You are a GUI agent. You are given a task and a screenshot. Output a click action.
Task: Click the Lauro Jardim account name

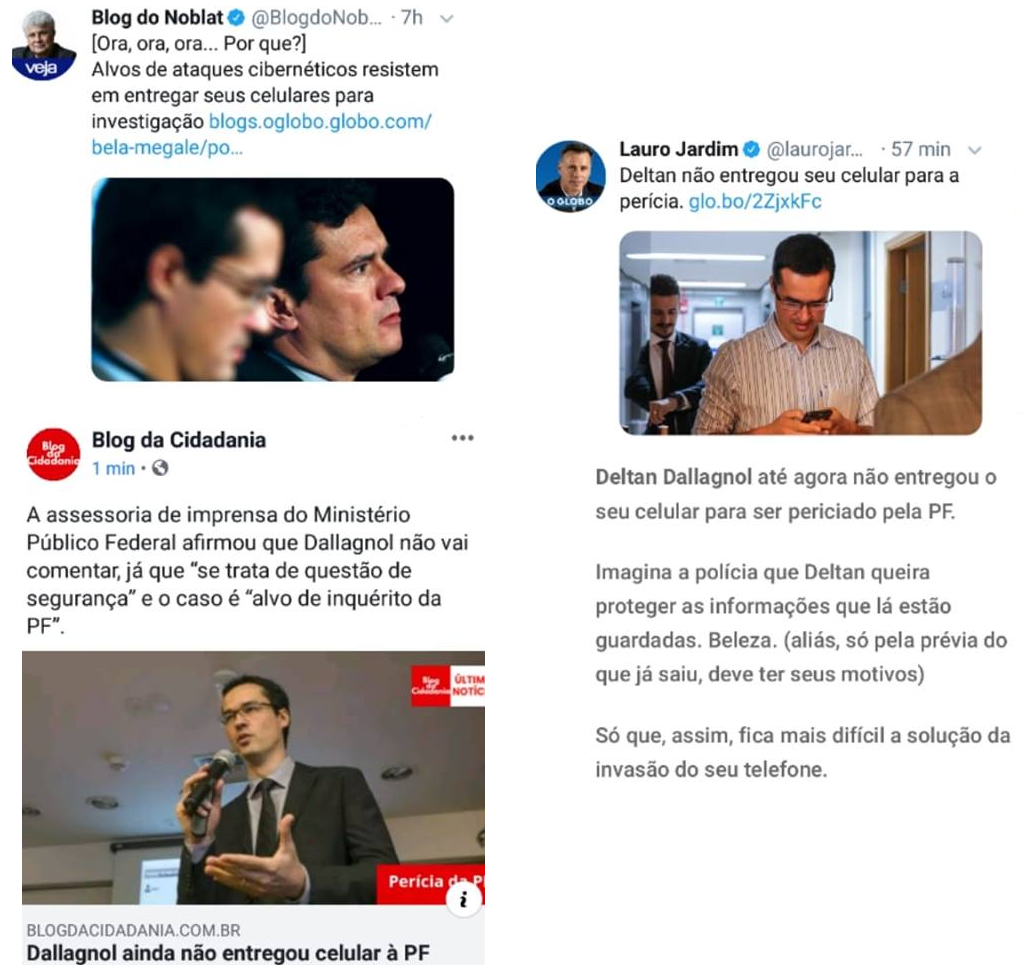pos(679,149)
